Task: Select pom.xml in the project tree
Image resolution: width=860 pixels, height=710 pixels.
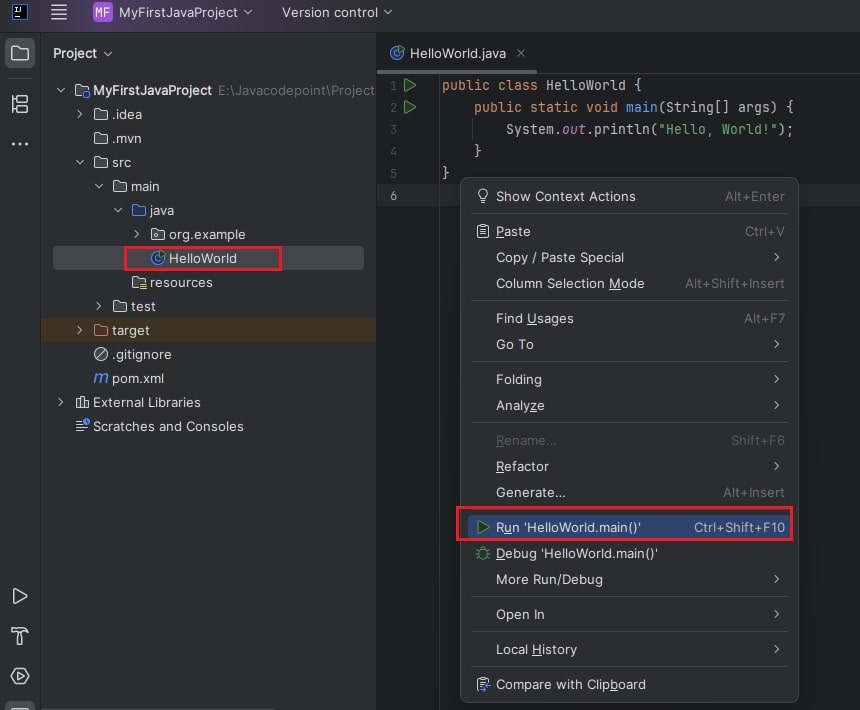Action: 138,378
